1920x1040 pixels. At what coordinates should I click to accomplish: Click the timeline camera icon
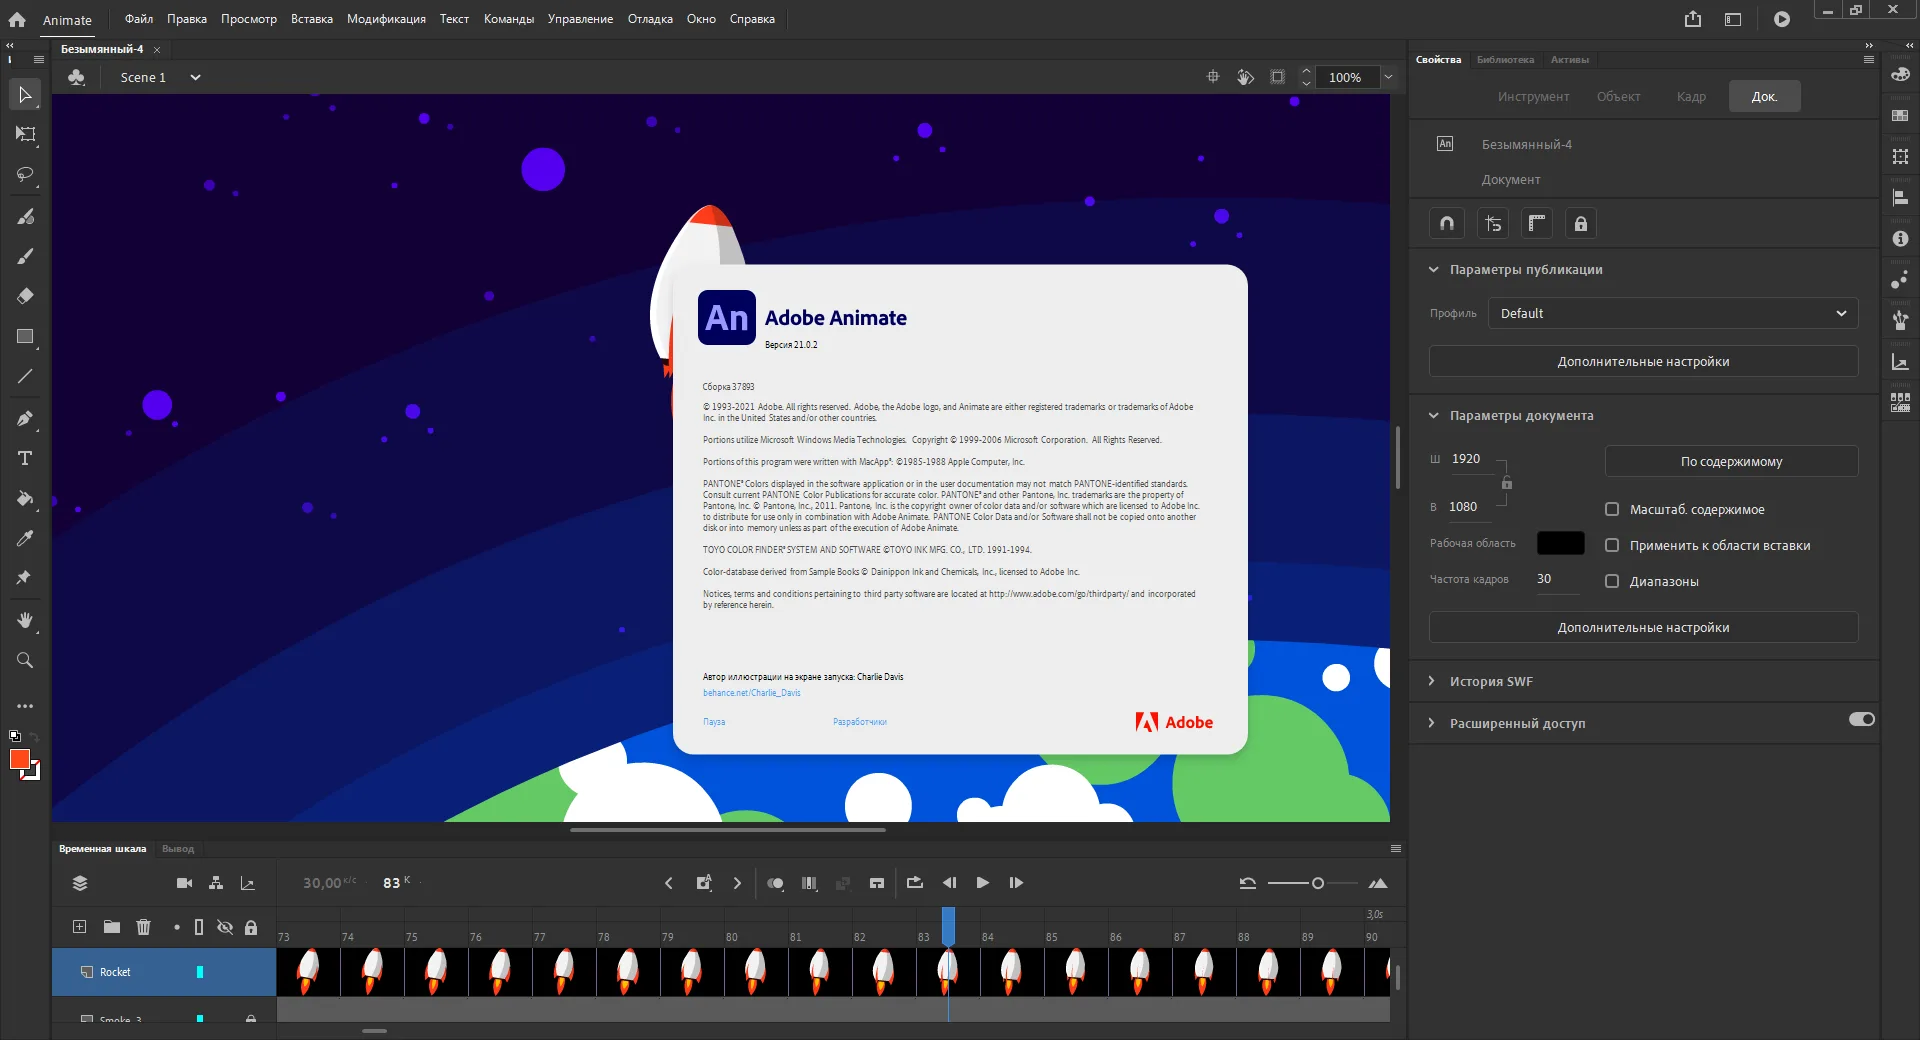[x=184, y=883]
